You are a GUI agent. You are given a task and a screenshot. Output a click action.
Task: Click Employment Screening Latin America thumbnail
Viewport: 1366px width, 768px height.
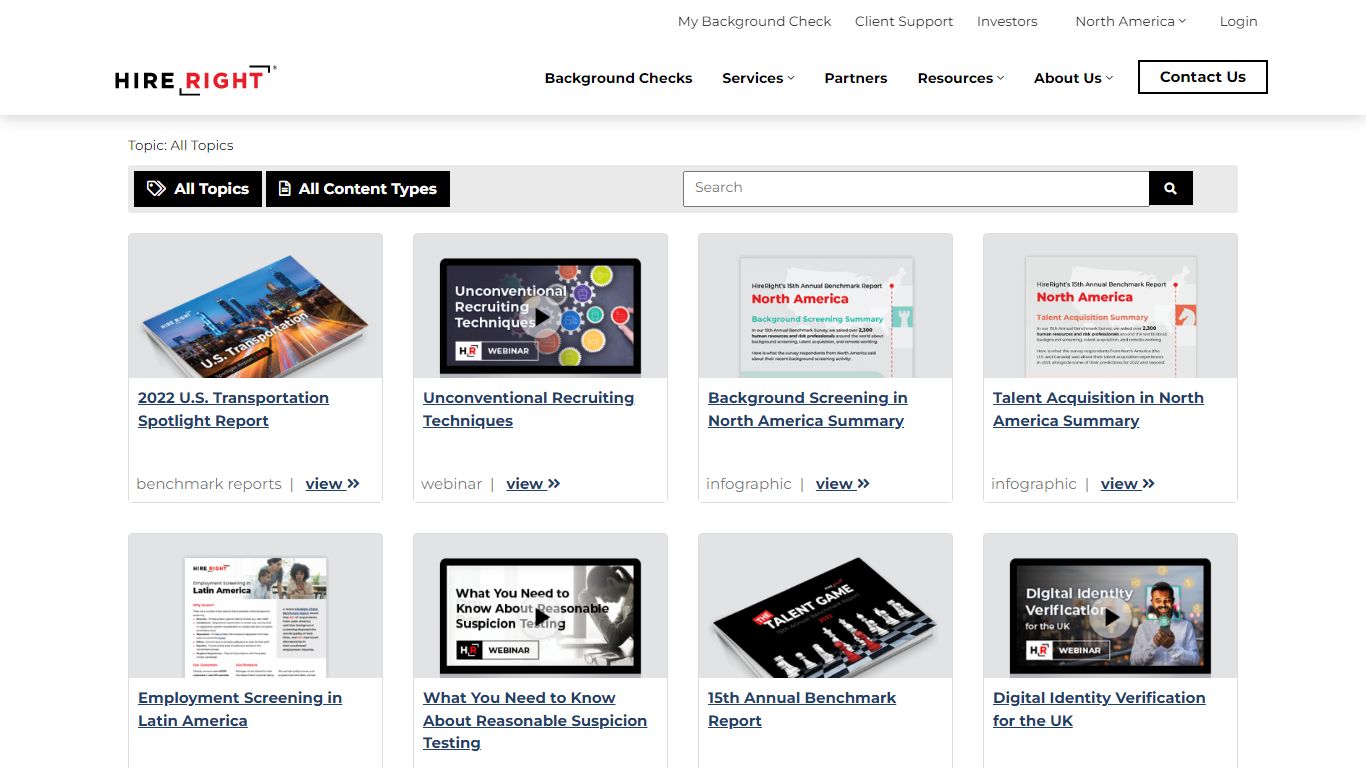click(255, 606)
